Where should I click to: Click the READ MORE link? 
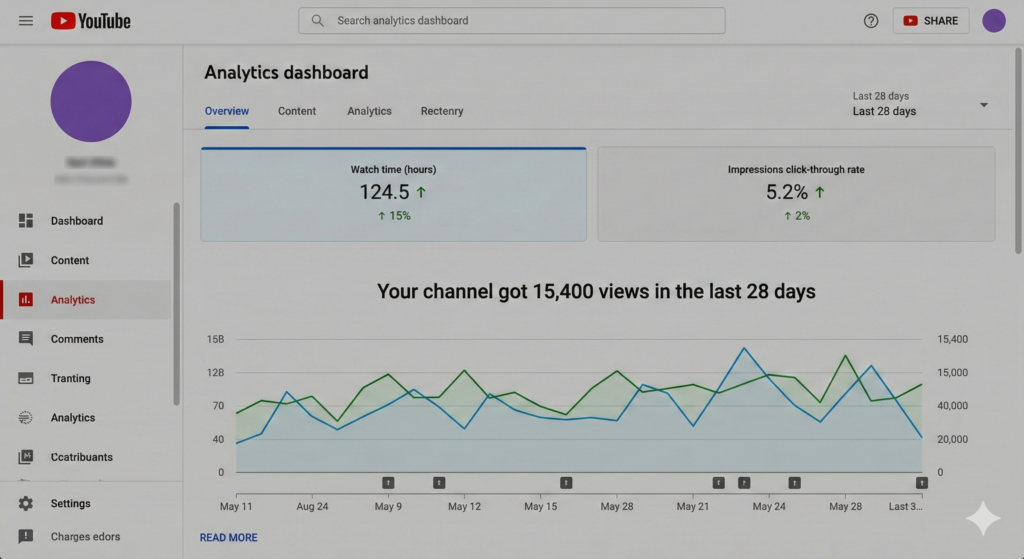tap(228, 538)
